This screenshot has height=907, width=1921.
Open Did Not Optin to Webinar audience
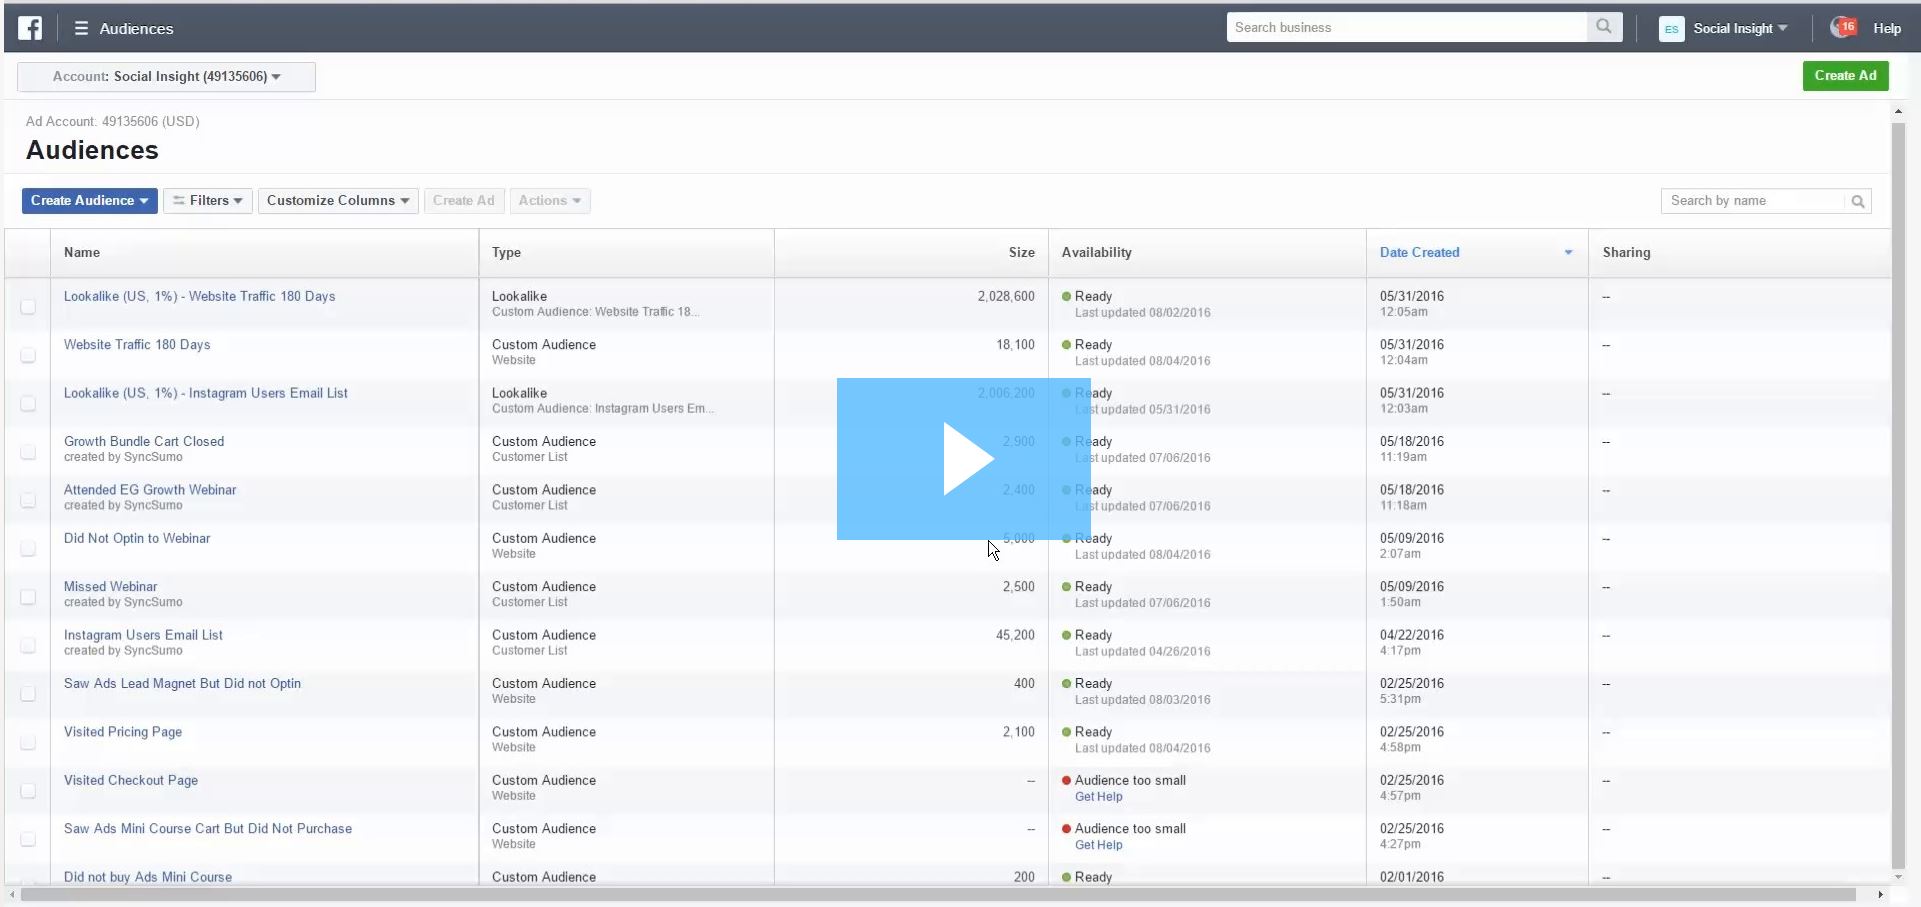pyautogui.click(x=137, y=539)
